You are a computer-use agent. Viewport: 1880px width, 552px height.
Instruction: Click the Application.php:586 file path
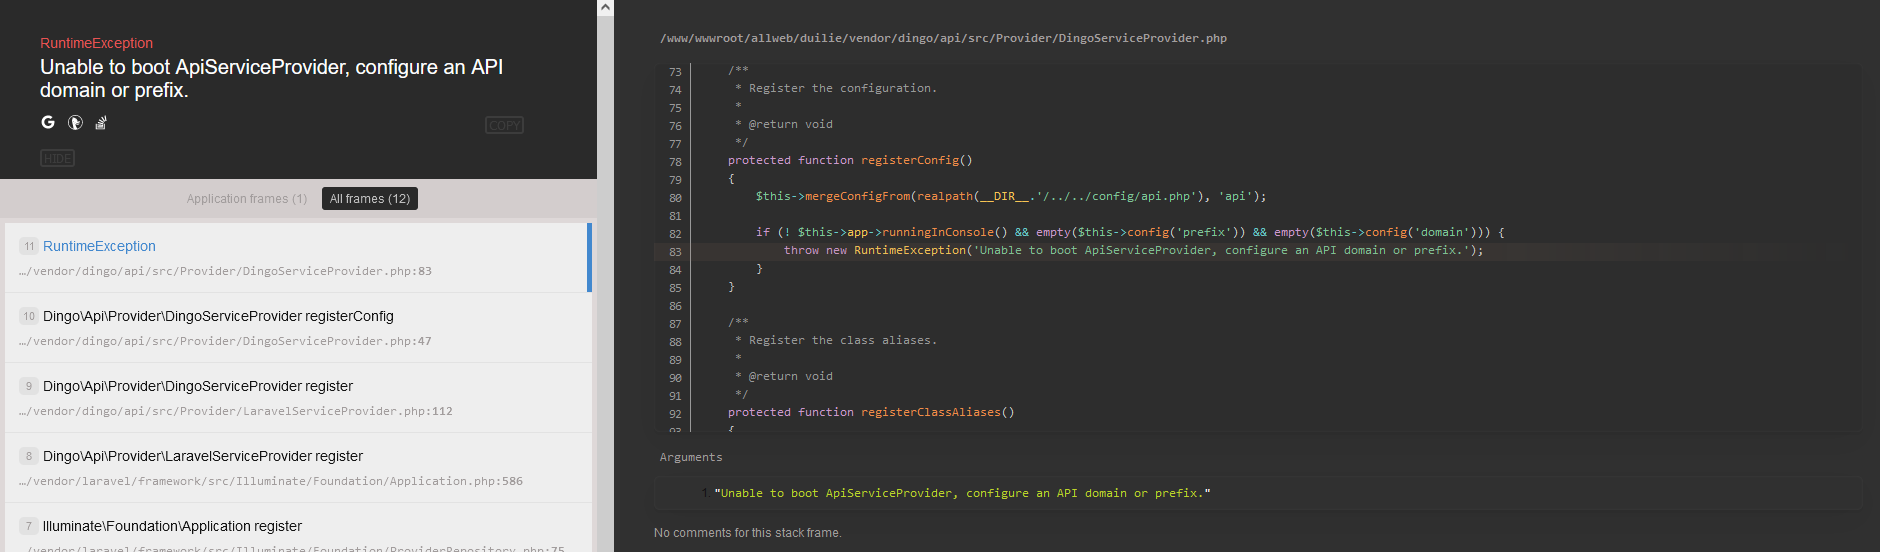tap(270, 481)
